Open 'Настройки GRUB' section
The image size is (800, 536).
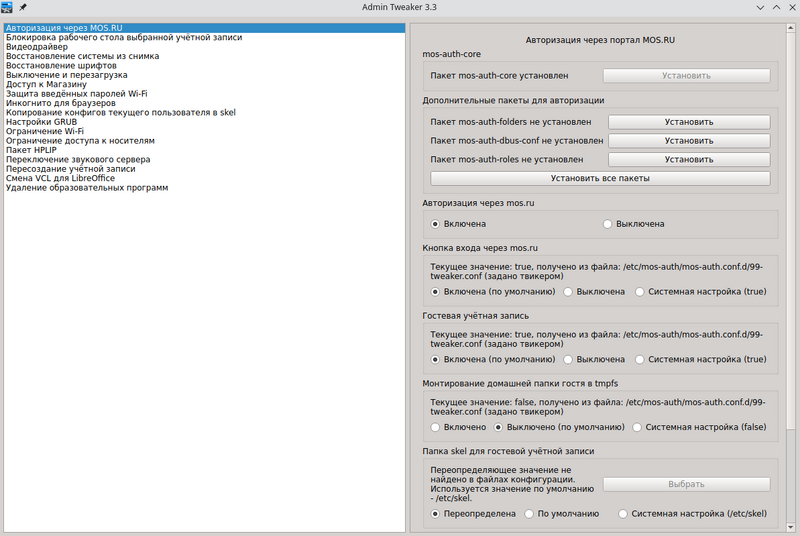[41, 122]
